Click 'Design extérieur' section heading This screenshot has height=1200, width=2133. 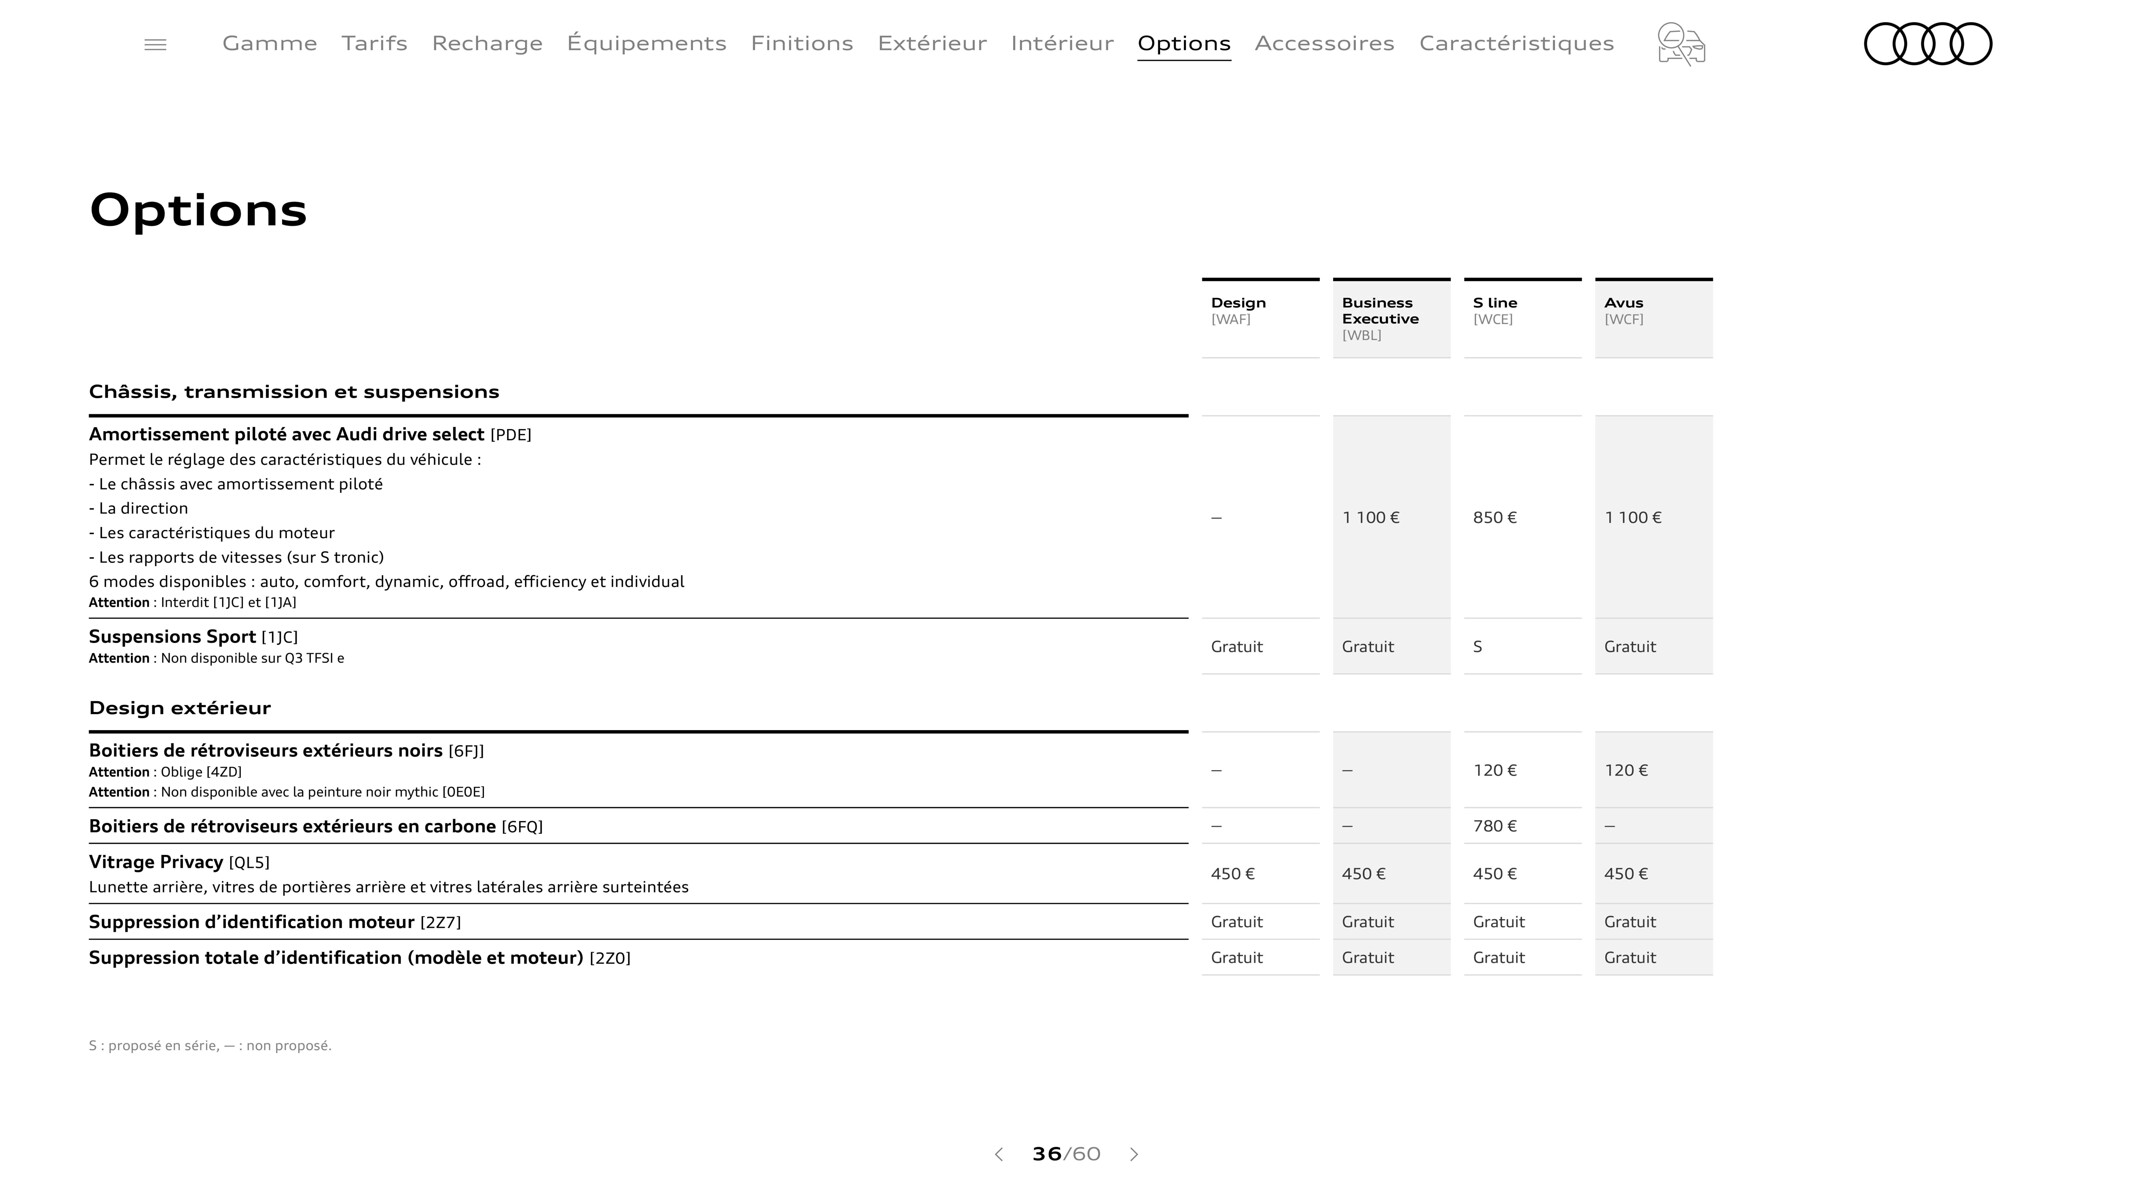click(180, 708)
